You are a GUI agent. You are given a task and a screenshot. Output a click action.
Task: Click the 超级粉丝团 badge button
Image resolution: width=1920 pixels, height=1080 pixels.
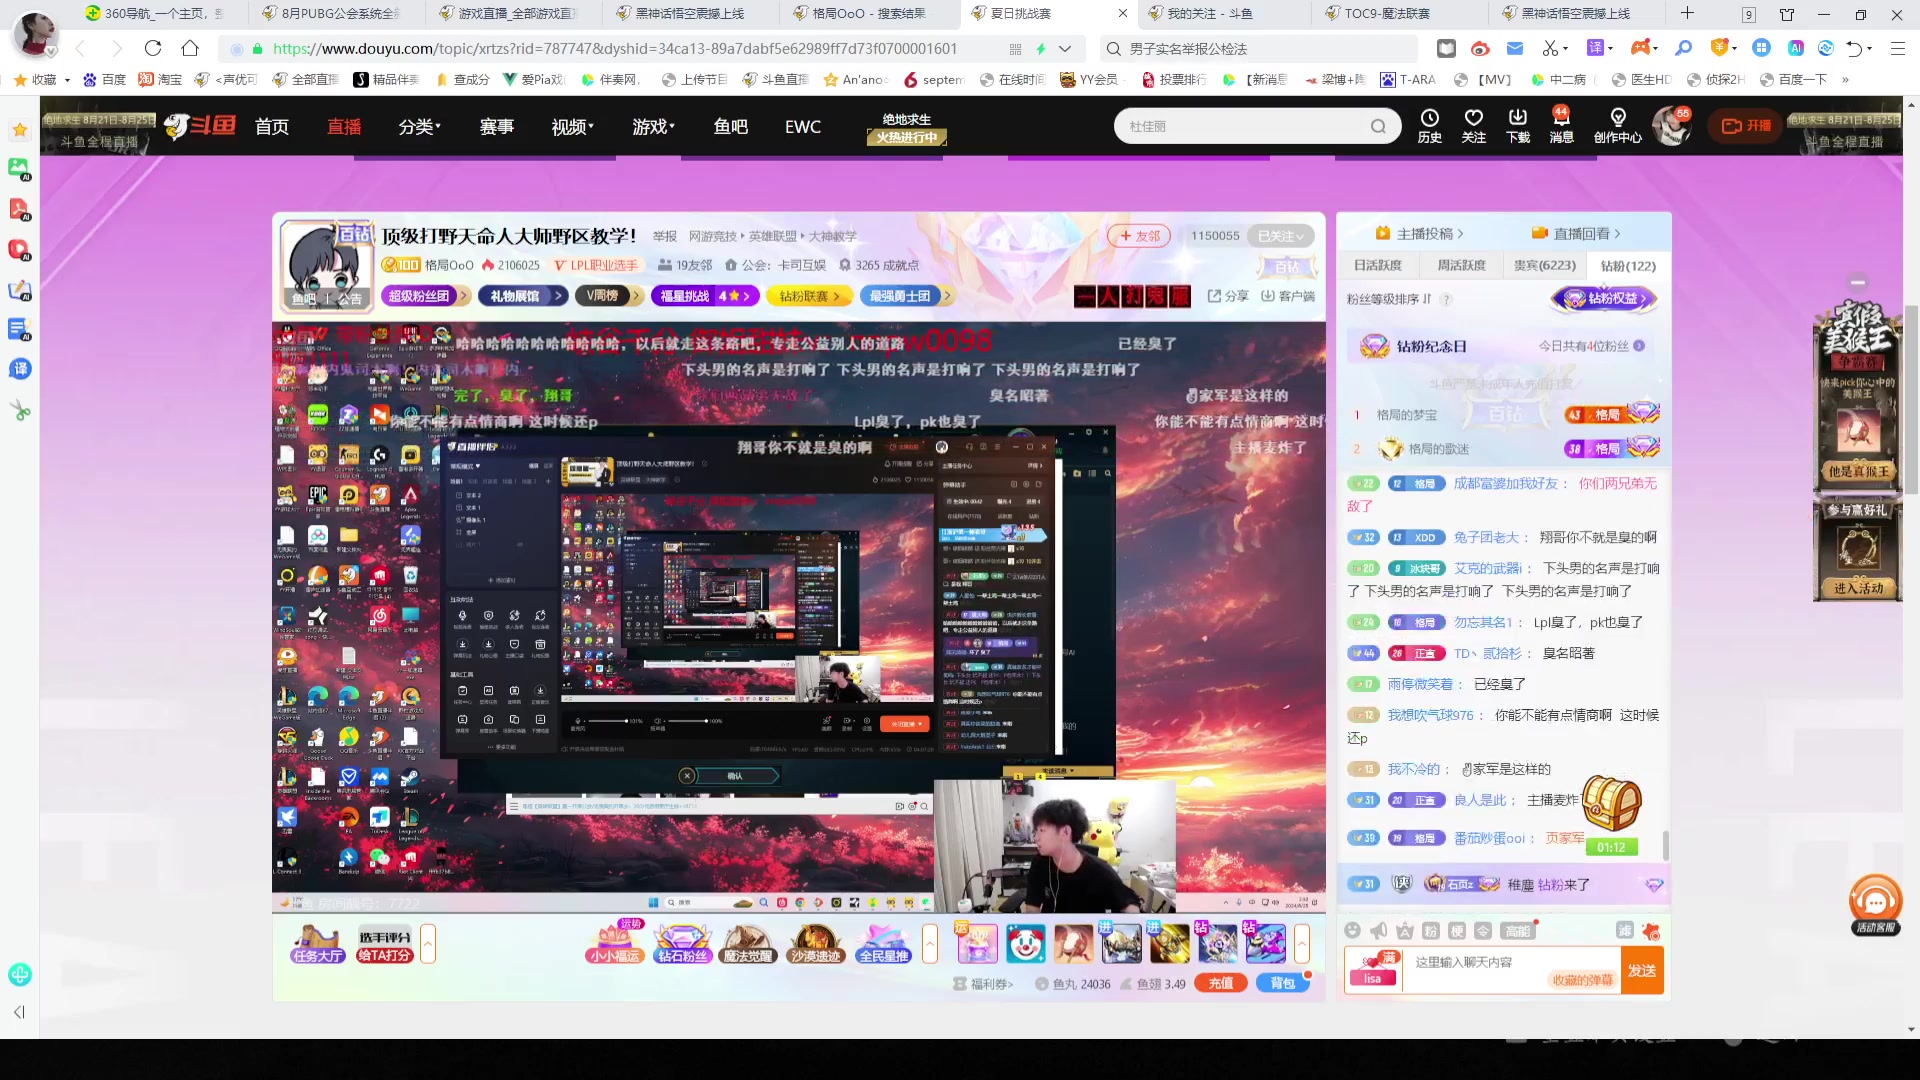click(x=425, y=296)
